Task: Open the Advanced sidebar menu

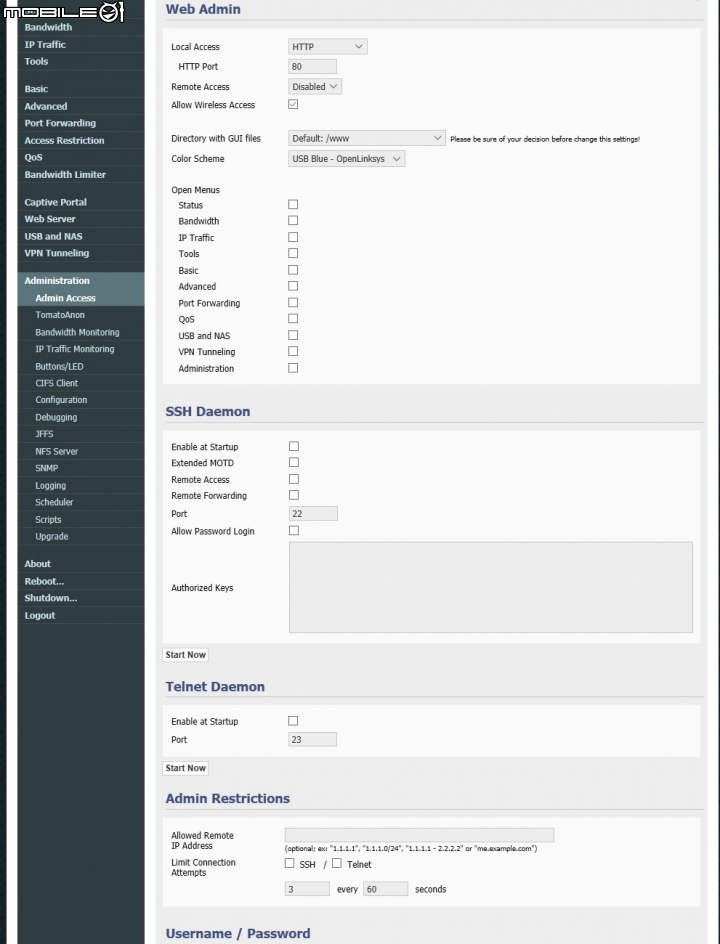Action: 81,107
